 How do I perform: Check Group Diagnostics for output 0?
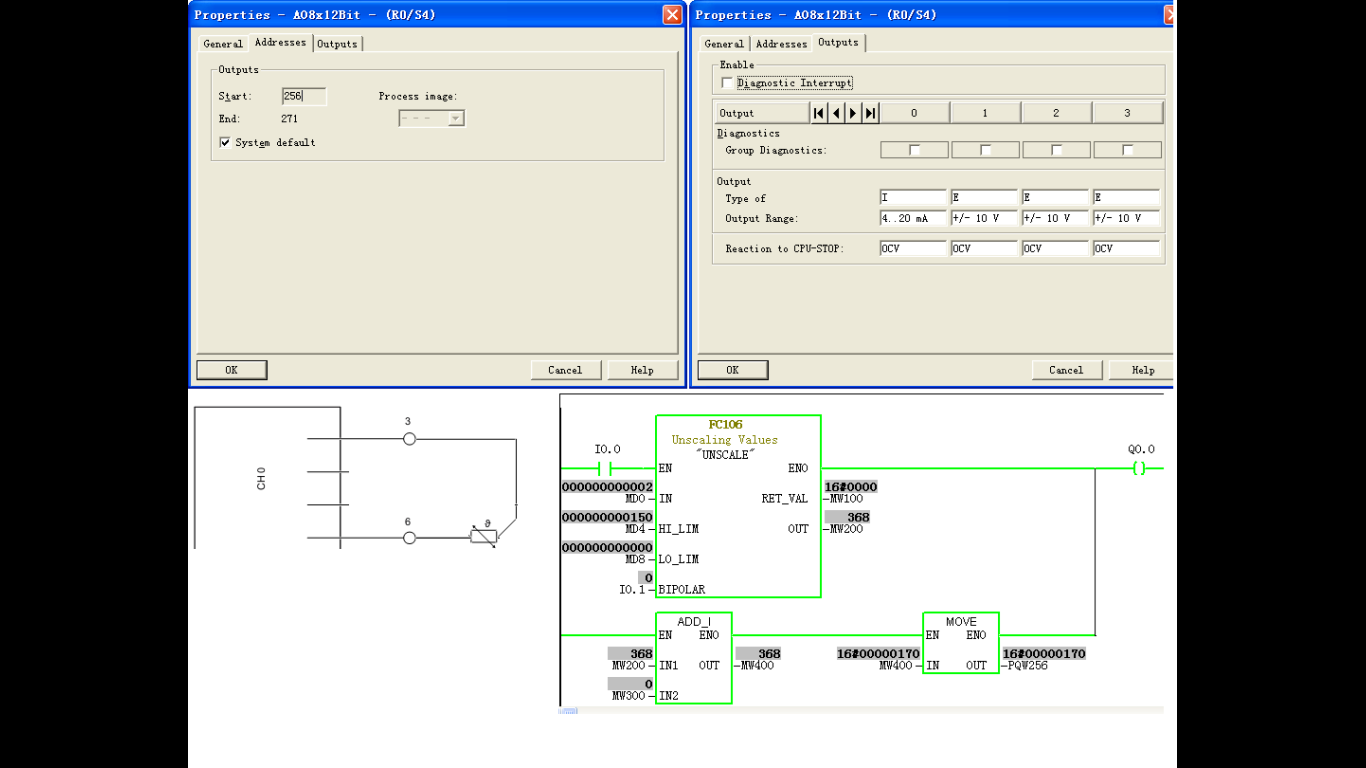(914, 150)
